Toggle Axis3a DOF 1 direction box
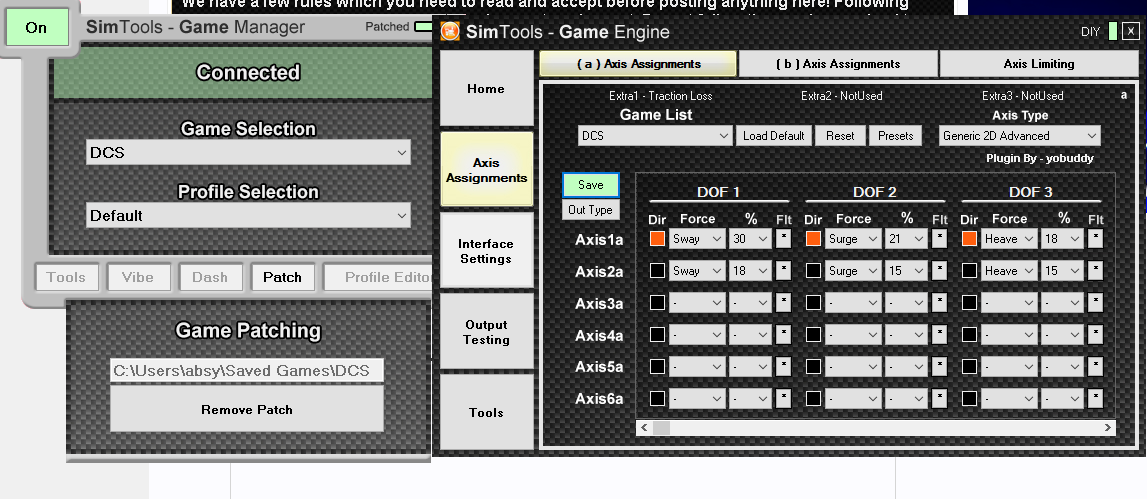1147x499 pixels. tap(657, 302)
